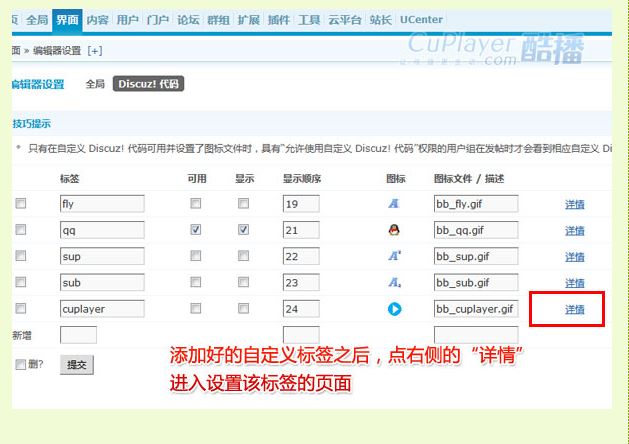
Task: Enable 可用 for the cuplayer tag
Action: pyautogui.click(x=196, y=308)
